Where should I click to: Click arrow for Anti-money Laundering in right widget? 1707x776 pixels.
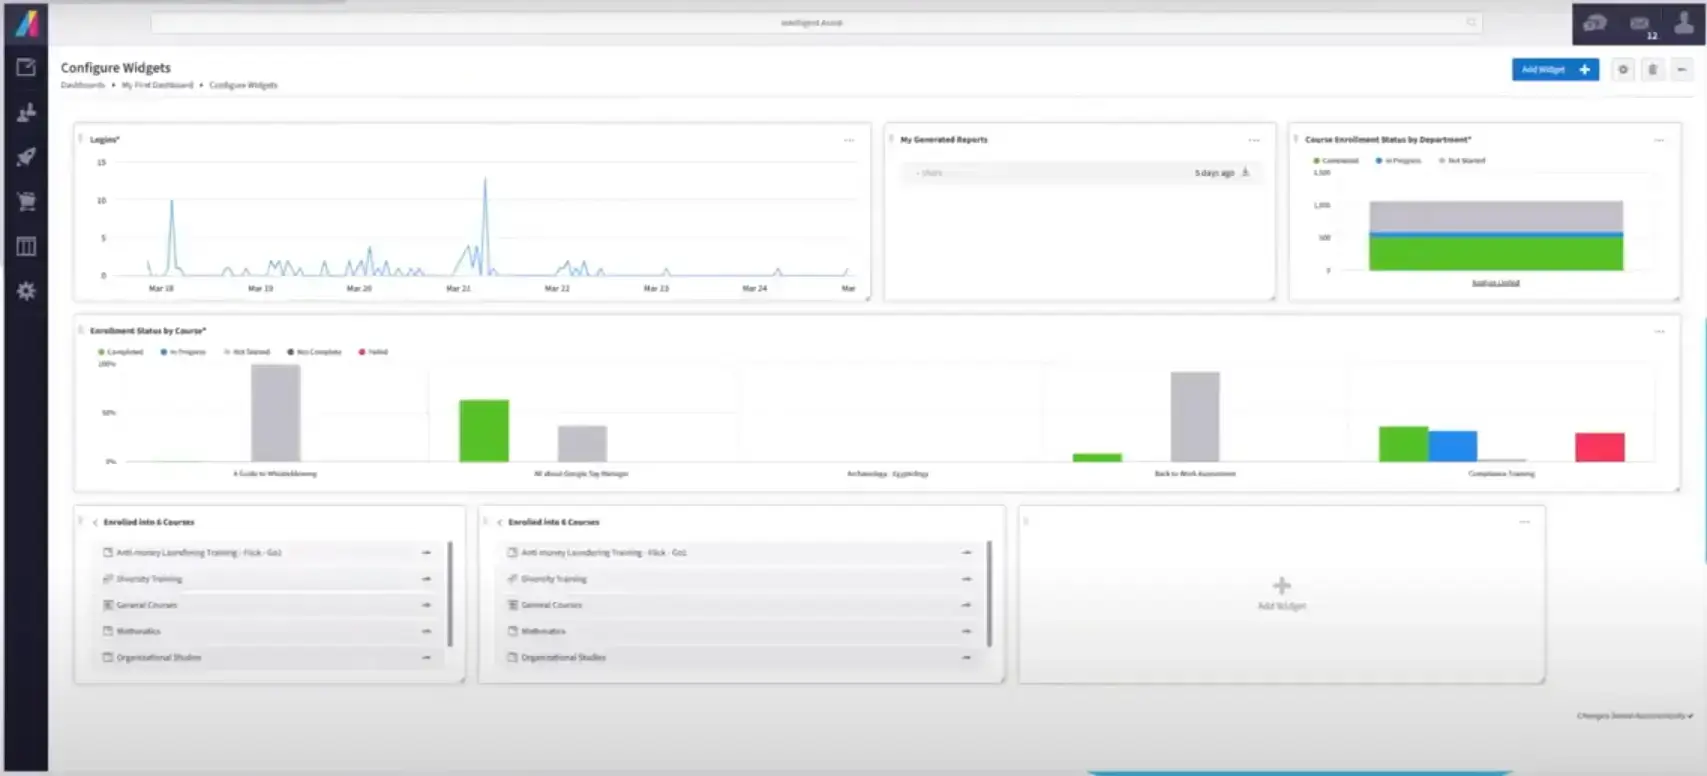(966, 552)
